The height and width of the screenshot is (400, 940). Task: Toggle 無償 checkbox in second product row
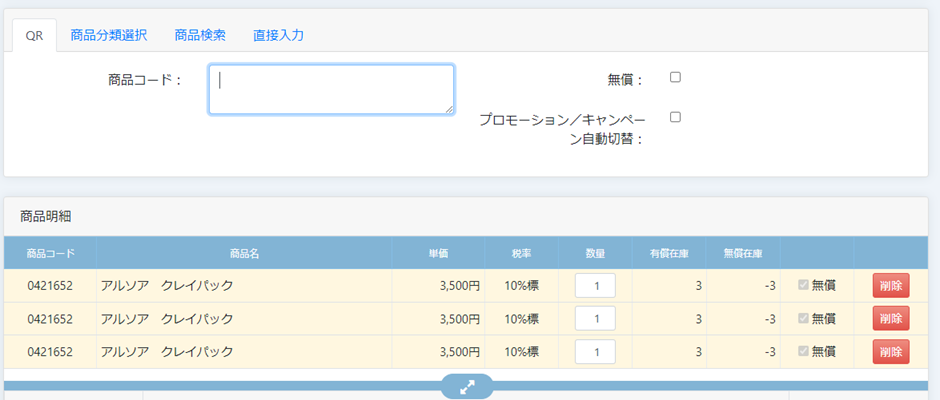802,319
